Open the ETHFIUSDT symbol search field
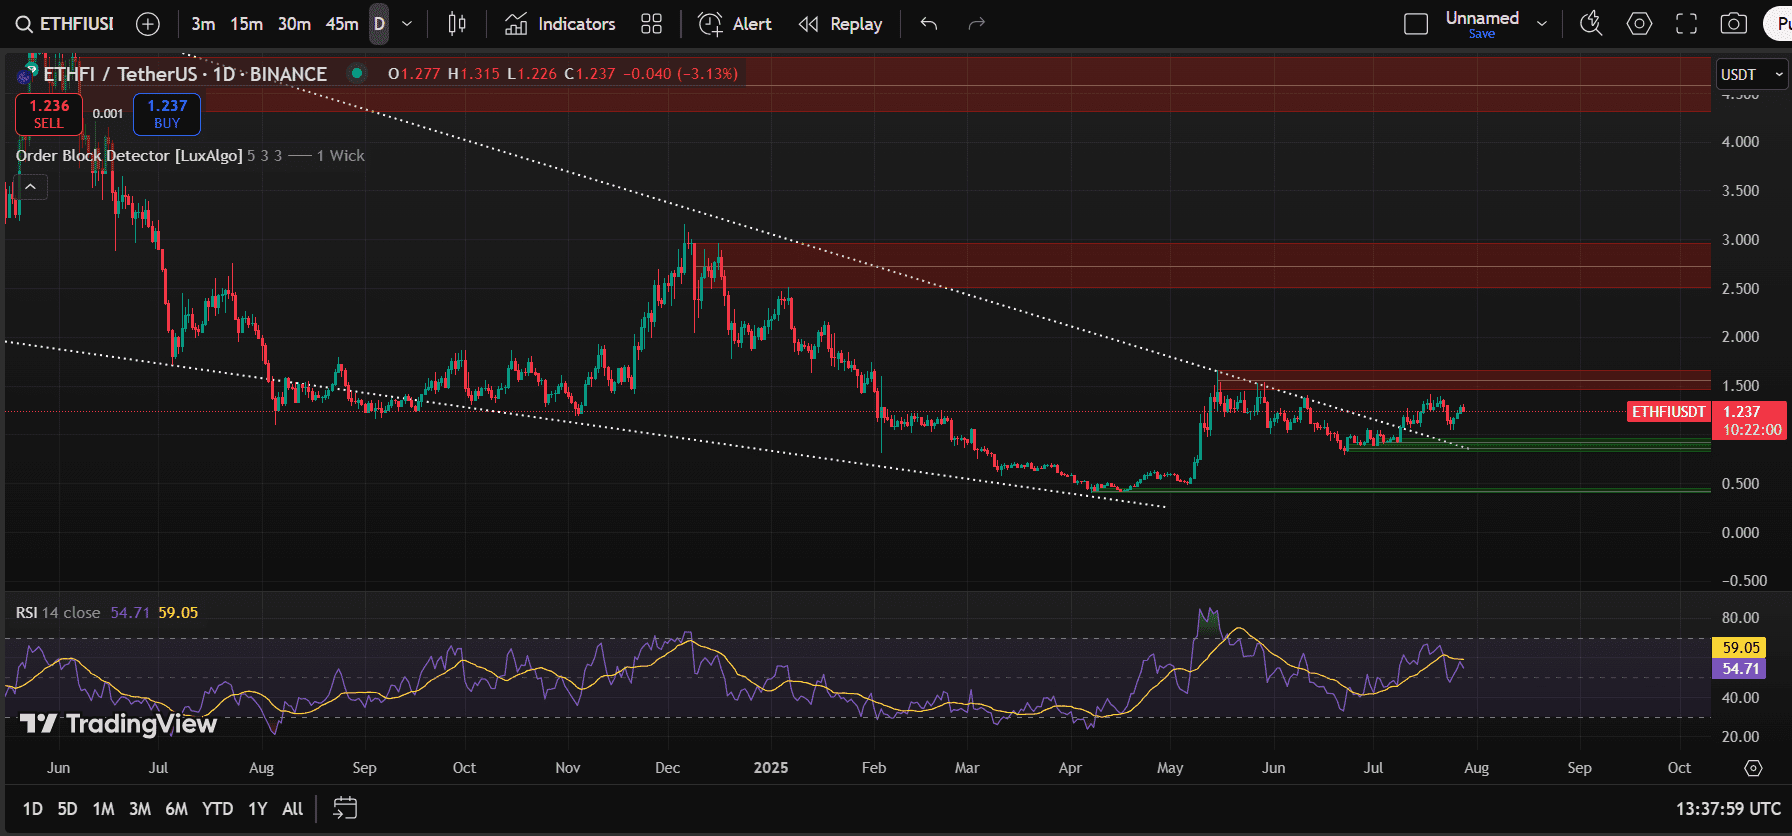 66,24
